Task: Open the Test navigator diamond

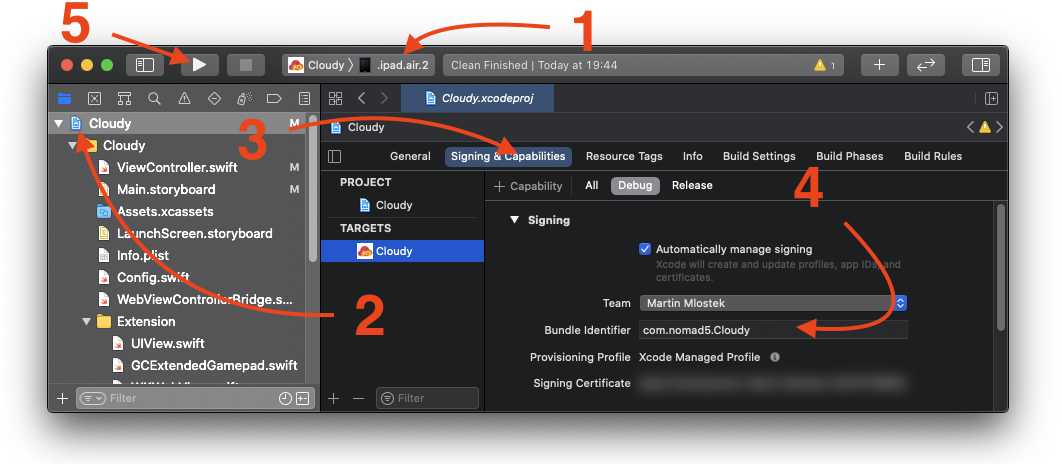Action: pos(214,99)
